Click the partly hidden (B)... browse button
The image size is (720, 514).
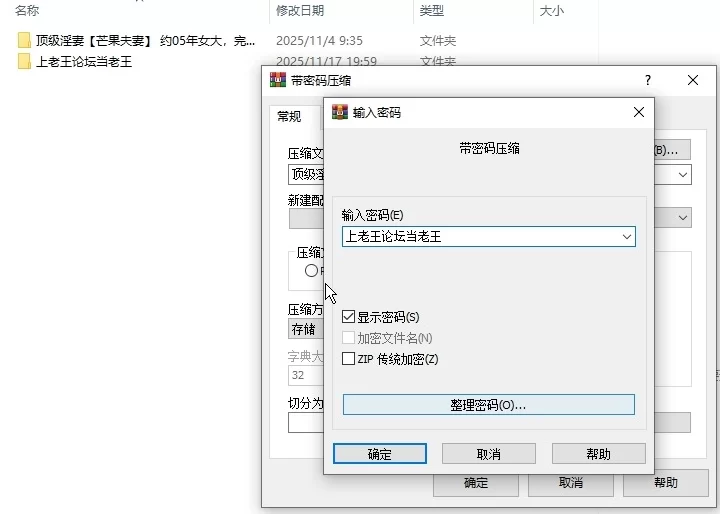point(672,150)
